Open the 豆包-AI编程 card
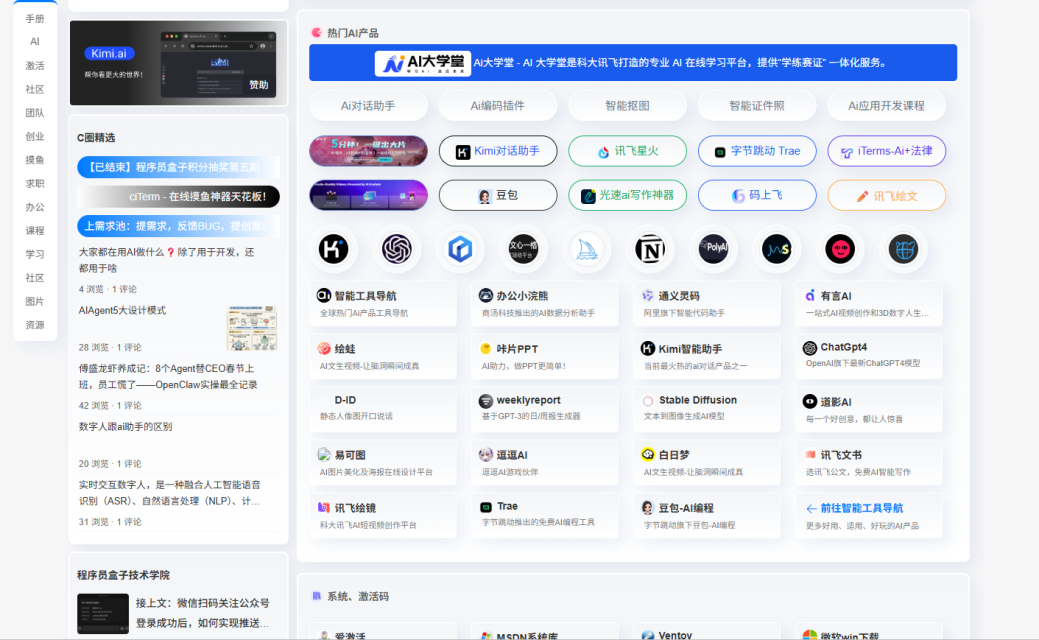 click(706, 515)
